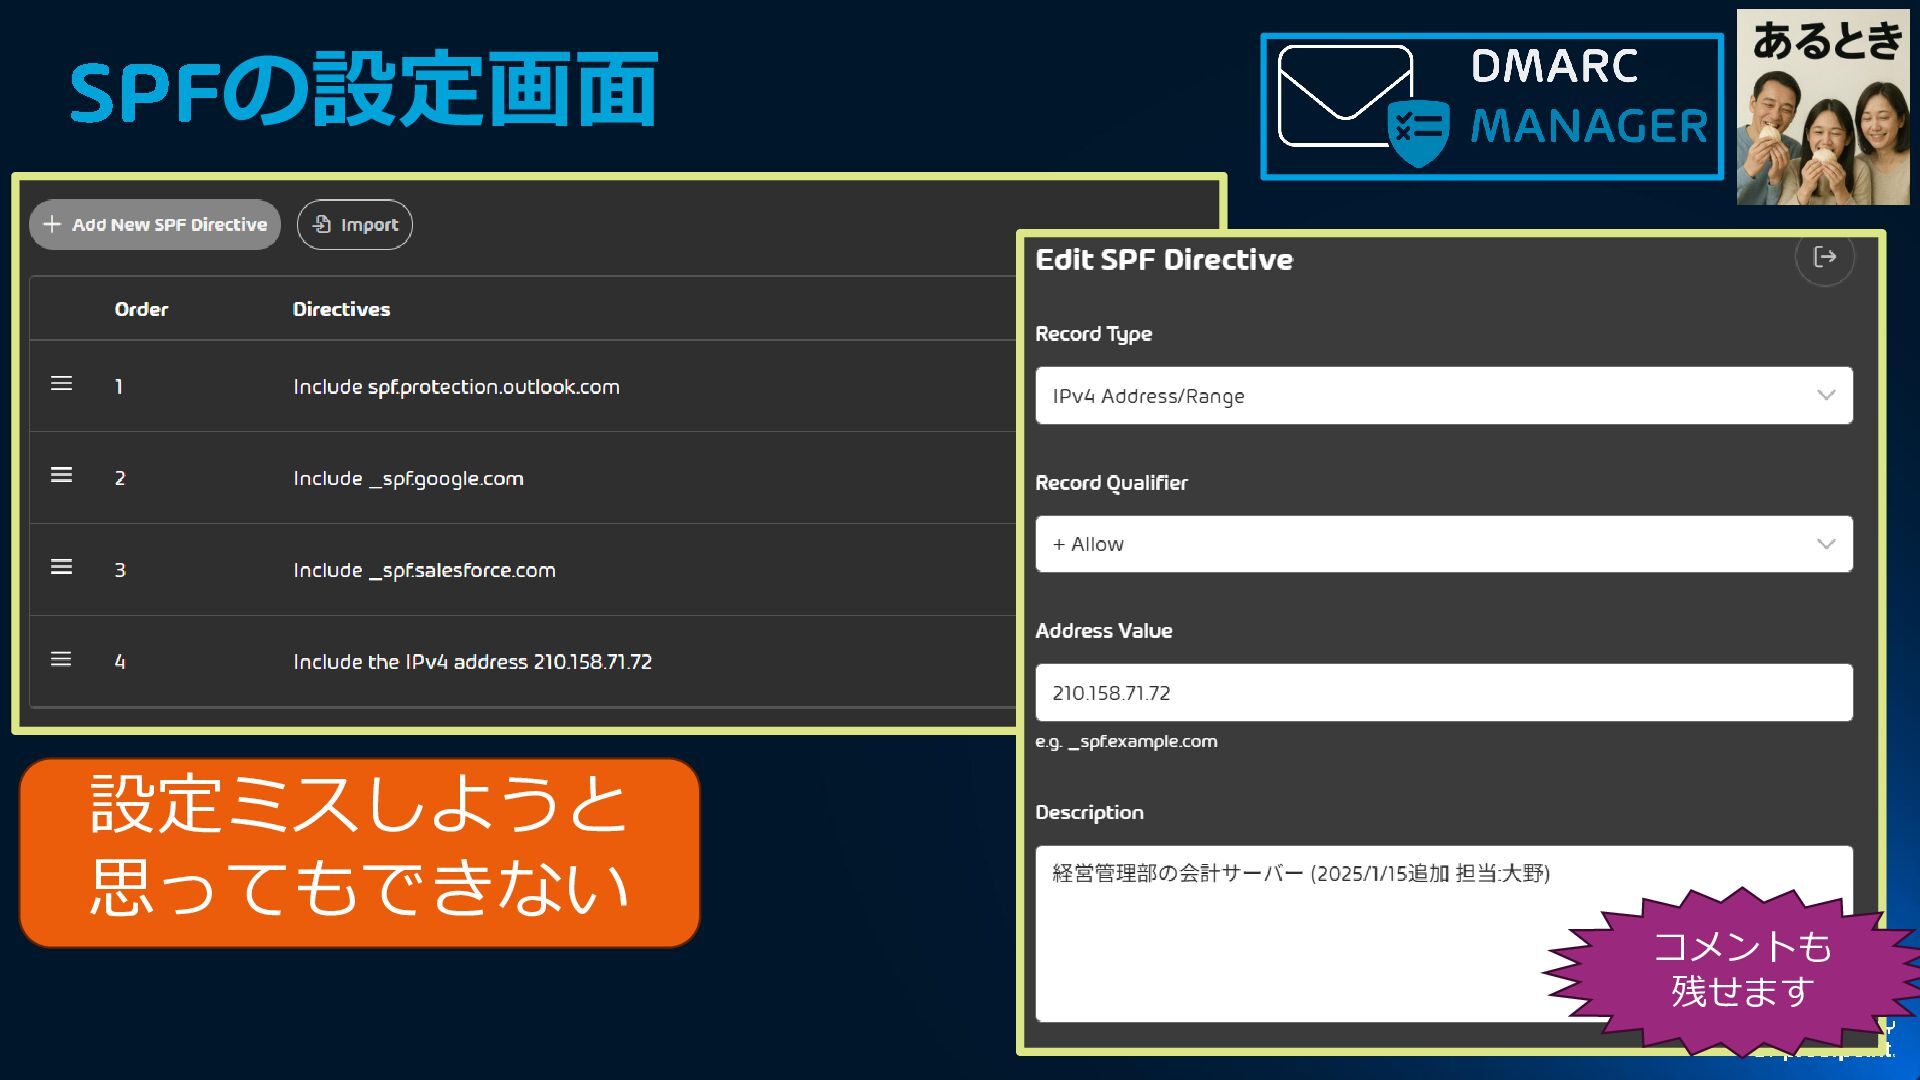Click the import document icon
1920x1080 pixels.
321,224
